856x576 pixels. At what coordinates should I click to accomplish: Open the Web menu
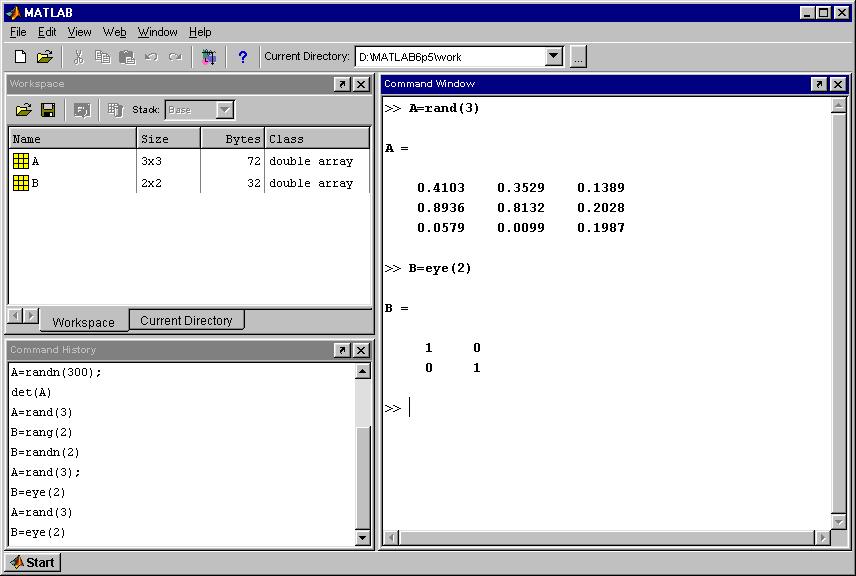pyautogui.click(x=115, y=32)
